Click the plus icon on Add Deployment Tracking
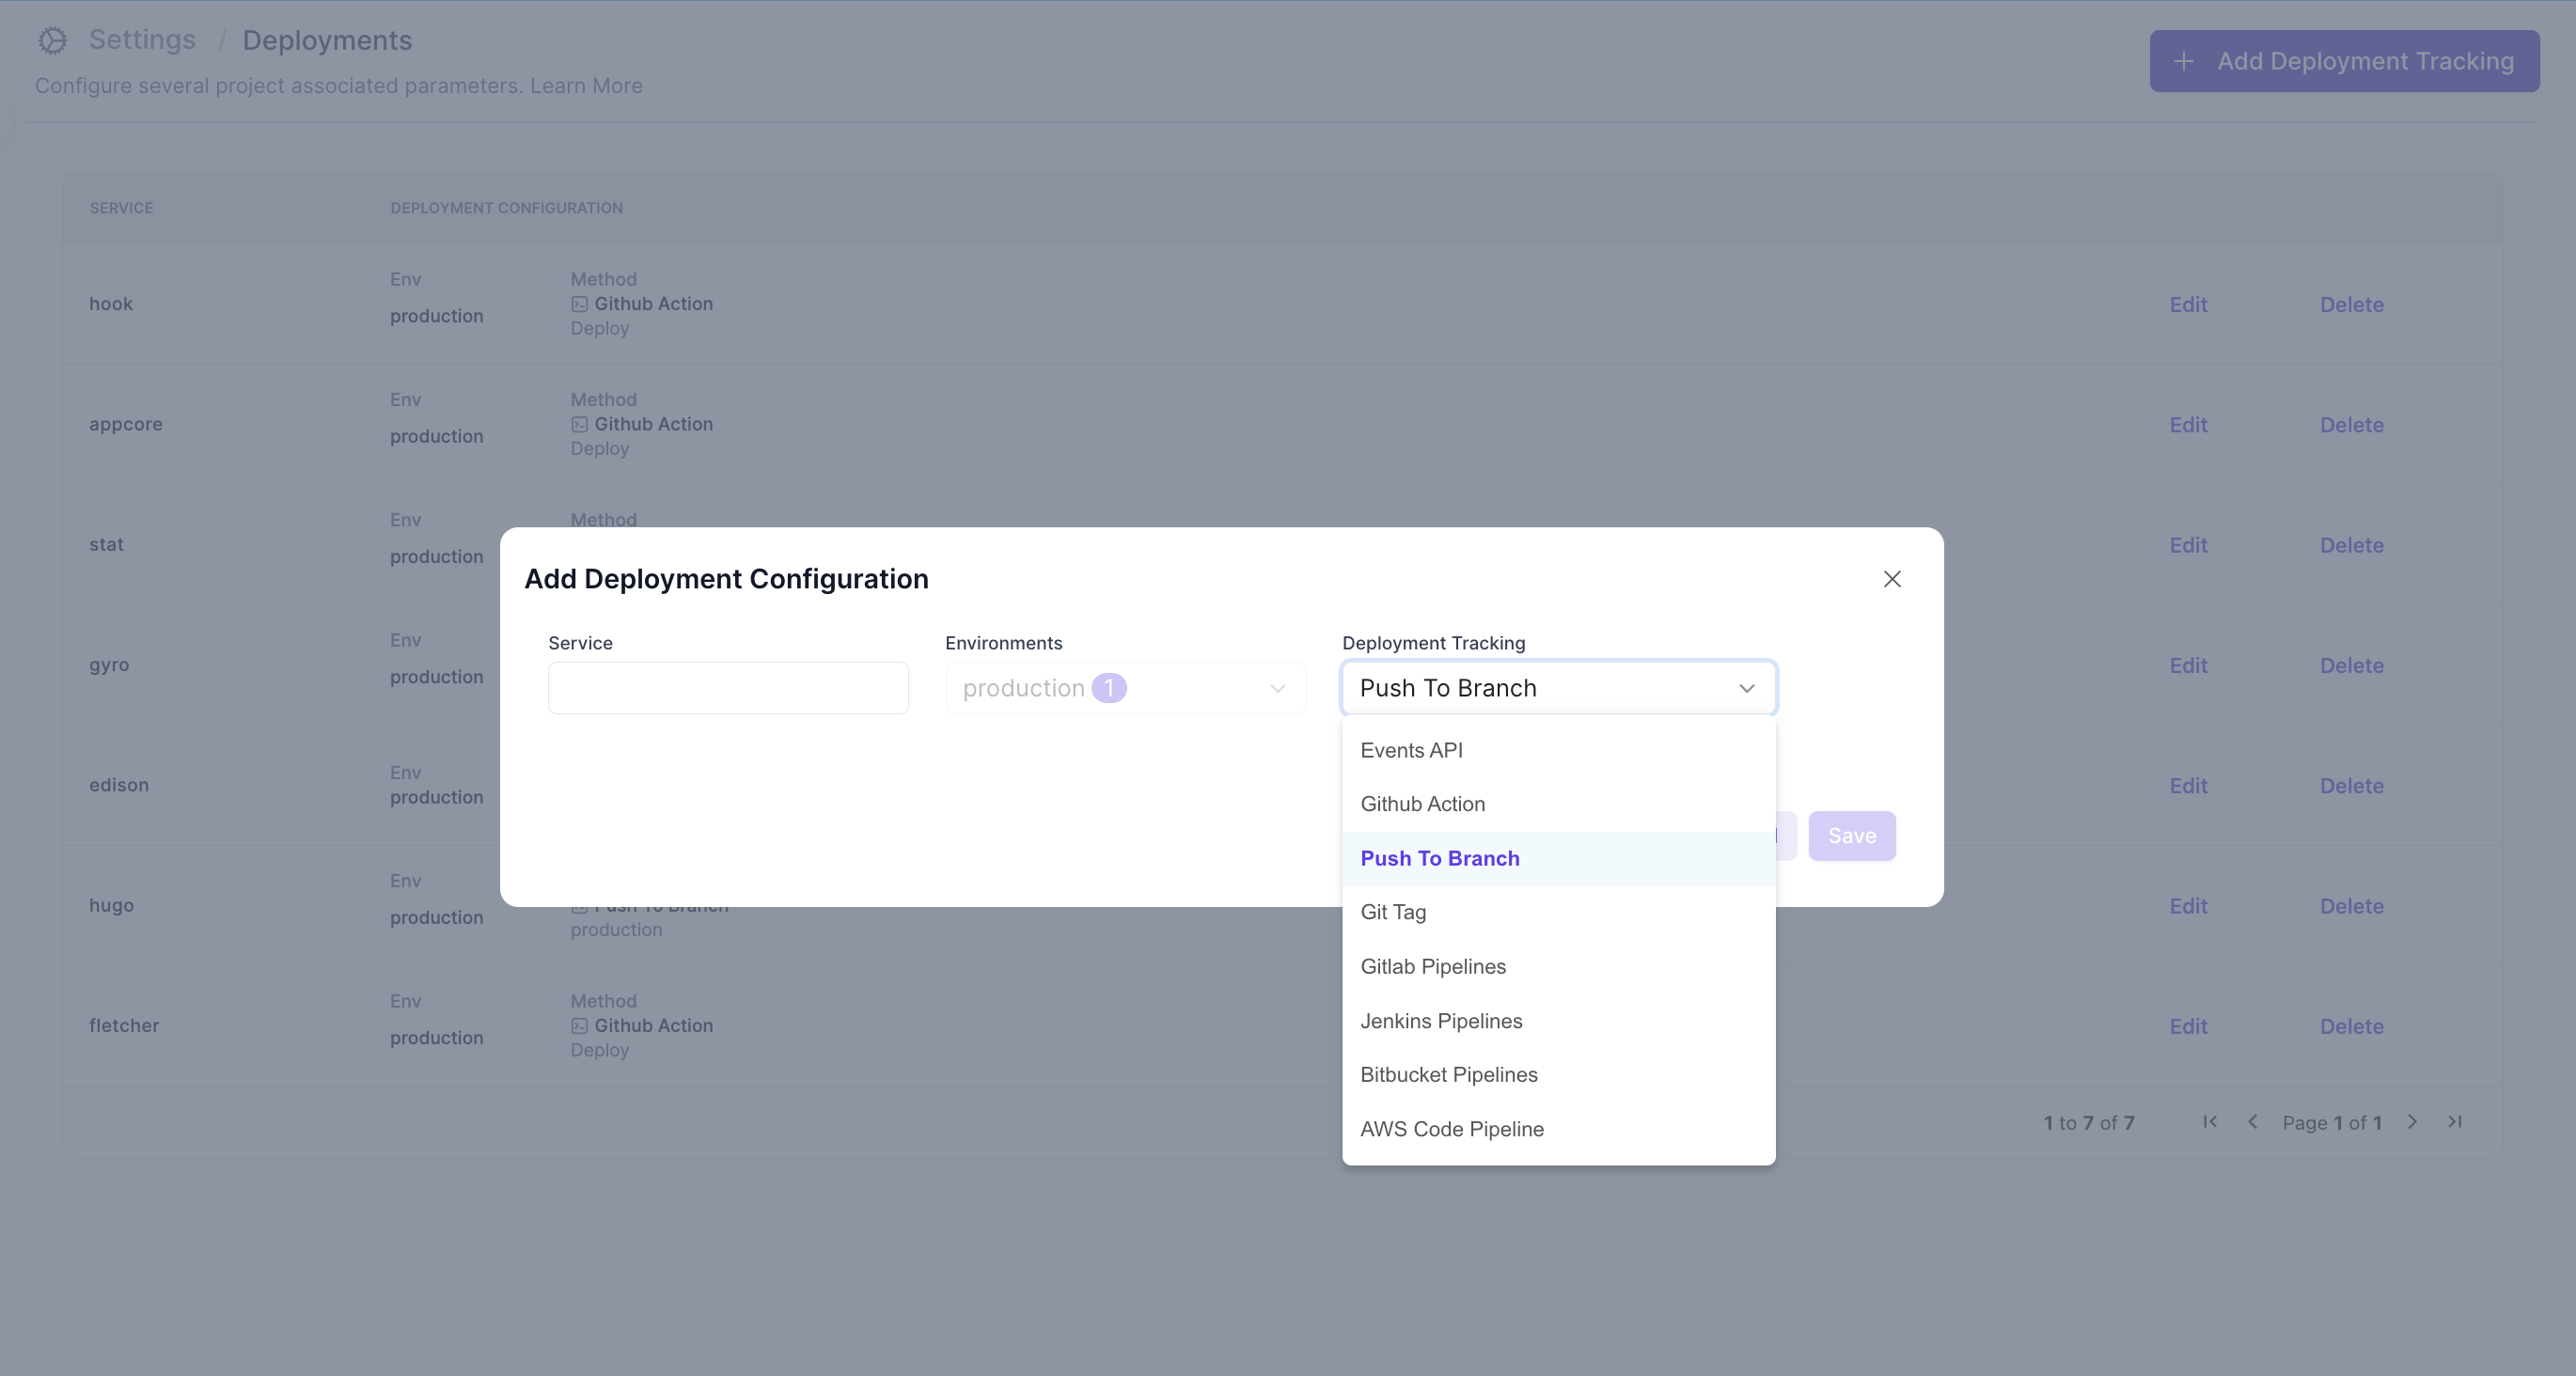The width and height of the screenshot is (2576, 1376). [x=2184, y=62]
